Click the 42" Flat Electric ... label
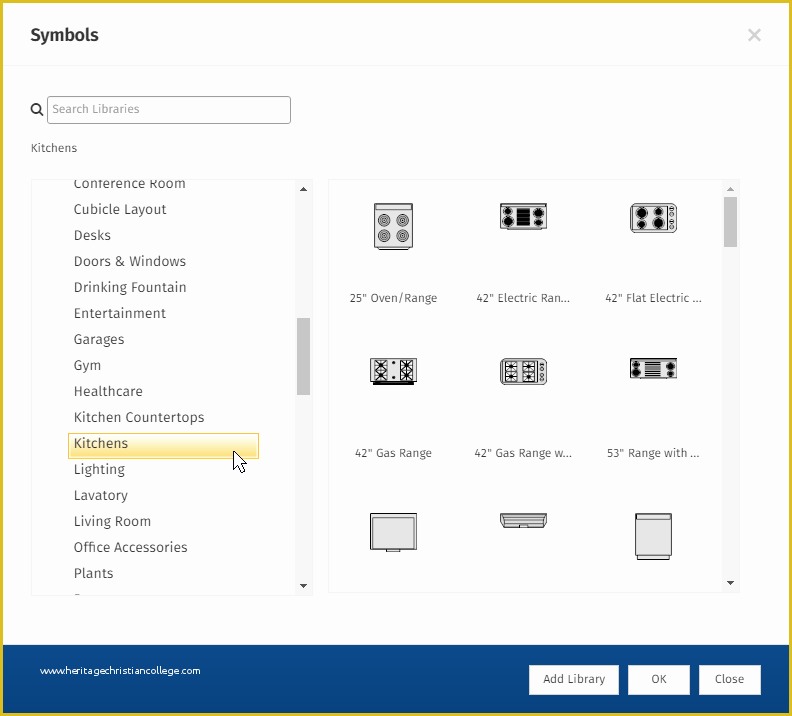This screenshot has height=716, width=792. click(x=653, y=298)
